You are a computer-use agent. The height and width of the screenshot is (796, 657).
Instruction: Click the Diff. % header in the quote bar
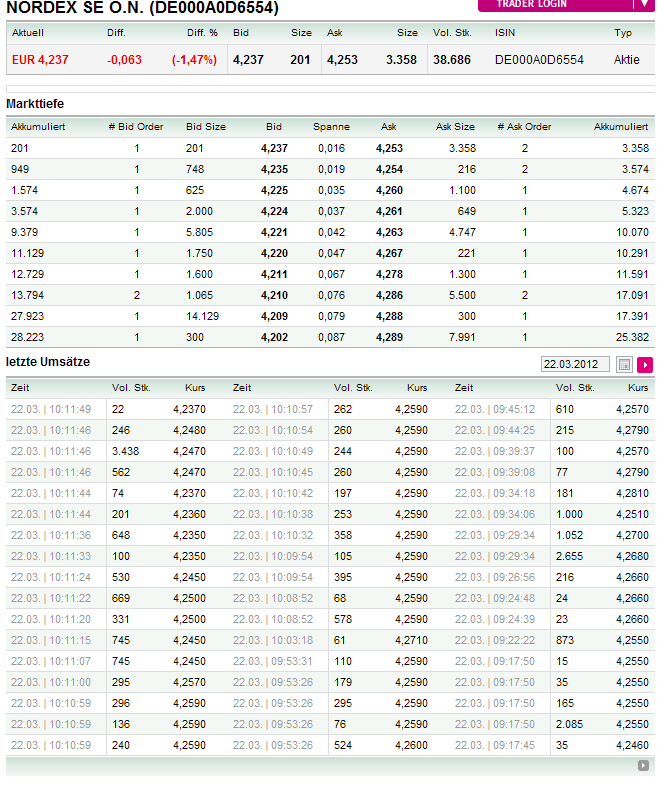pos(202,33)
